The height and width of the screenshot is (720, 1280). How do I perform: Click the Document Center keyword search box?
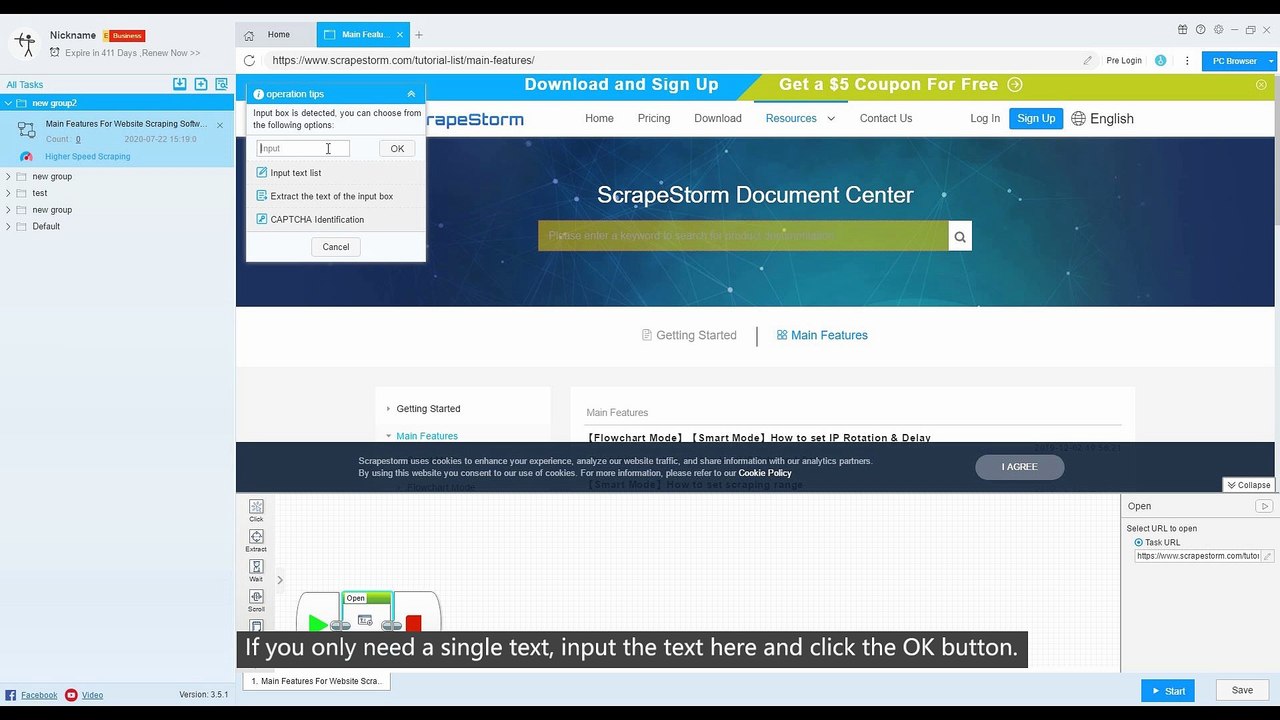(743, 236)
